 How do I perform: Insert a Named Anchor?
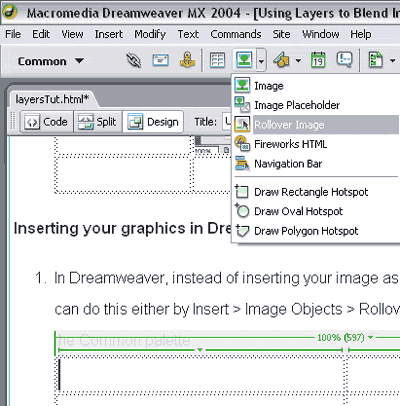[x=187, y=60]
